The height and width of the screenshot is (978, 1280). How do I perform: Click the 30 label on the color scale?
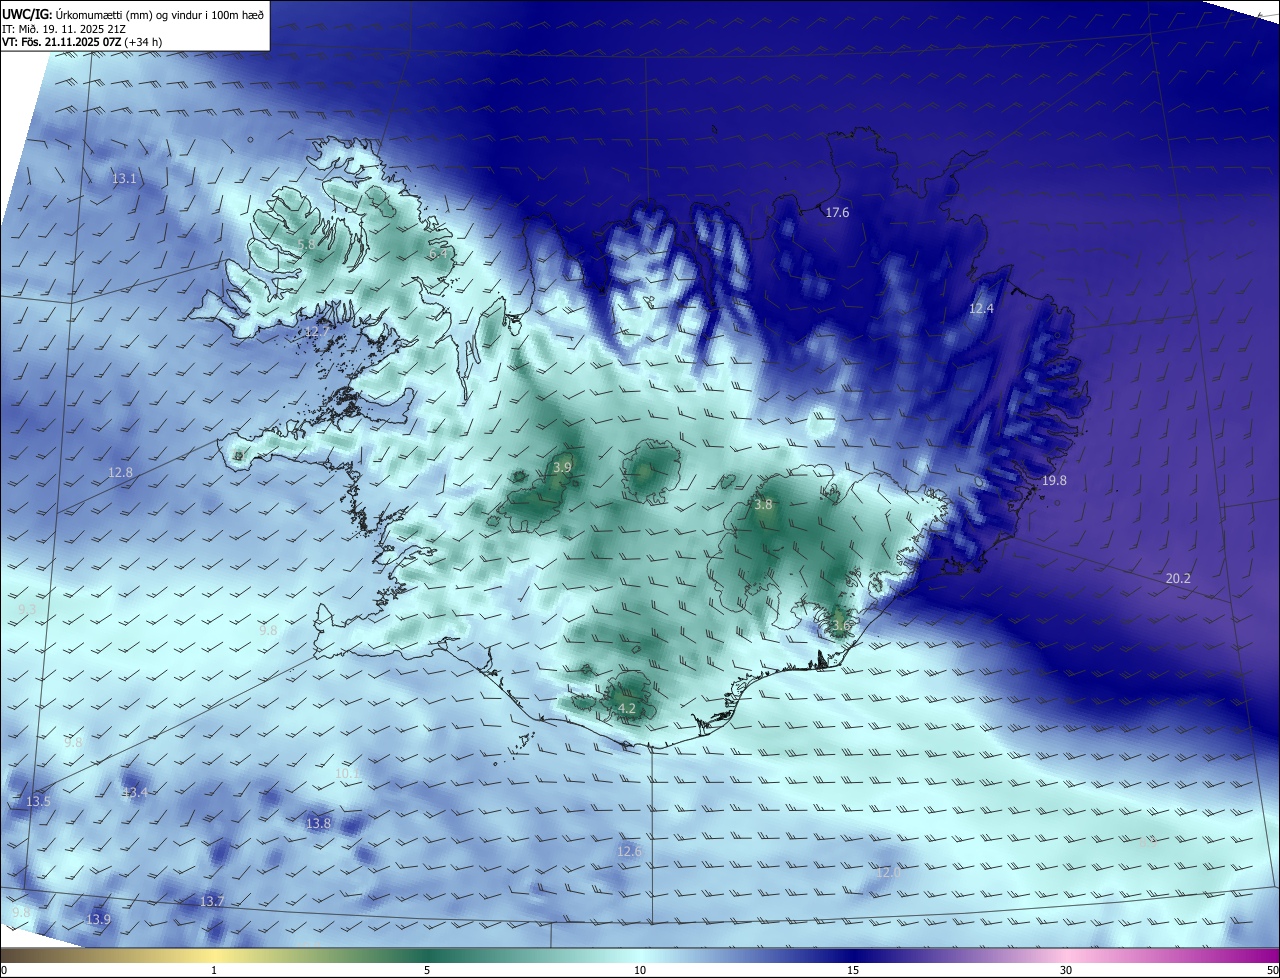(1066, 971)
